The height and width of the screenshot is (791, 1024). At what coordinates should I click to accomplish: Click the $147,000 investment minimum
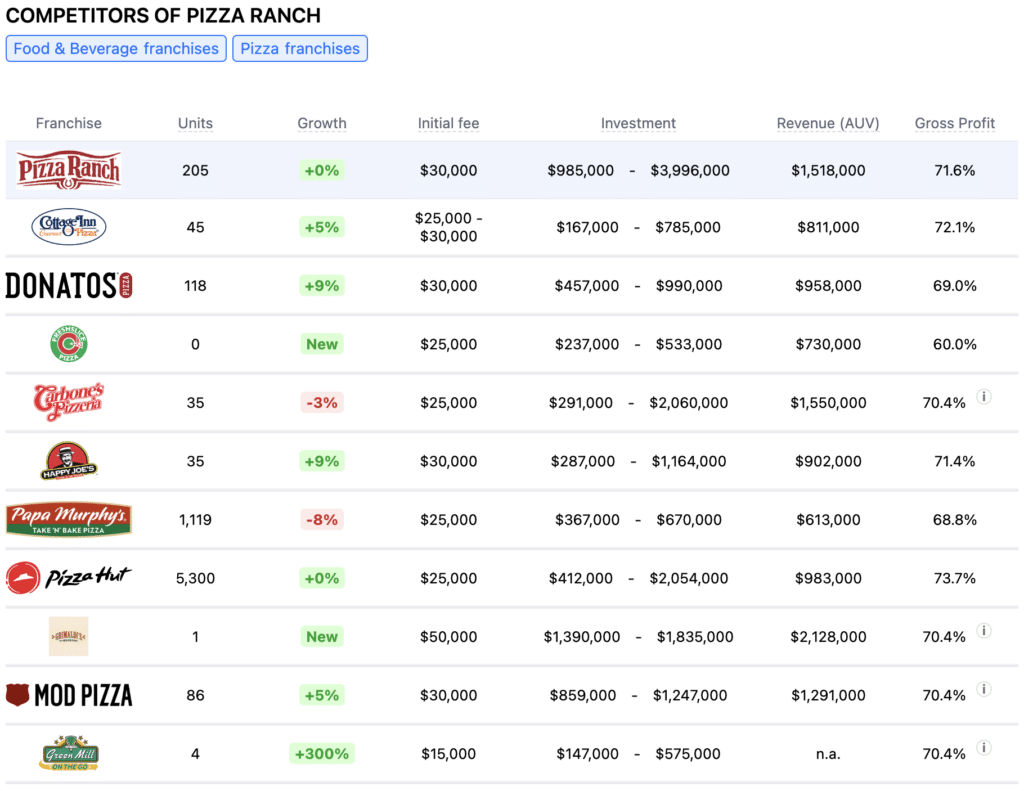(x=587, y=754)
